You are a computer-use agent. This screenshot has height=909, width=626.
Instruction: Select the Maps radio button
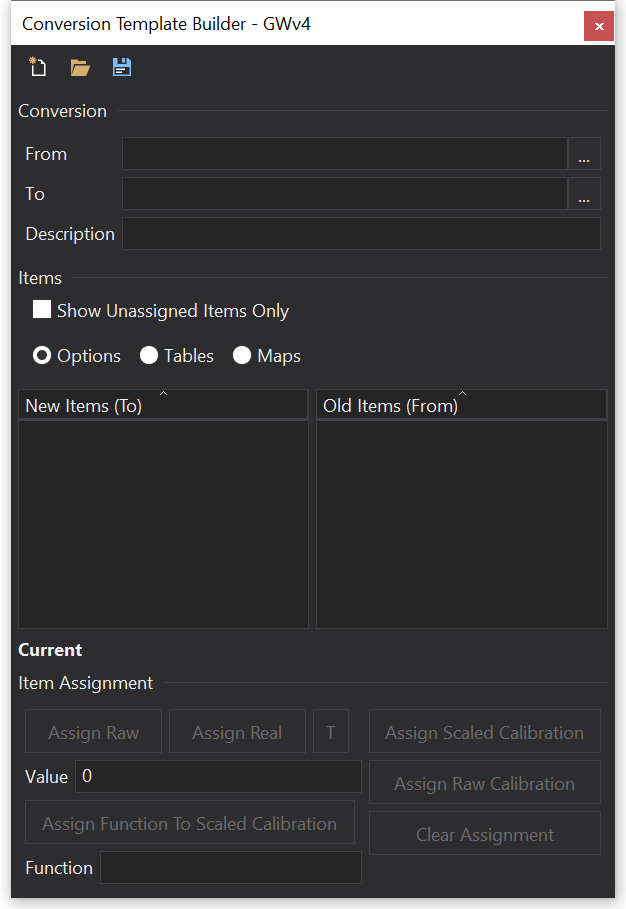point(242,356)
